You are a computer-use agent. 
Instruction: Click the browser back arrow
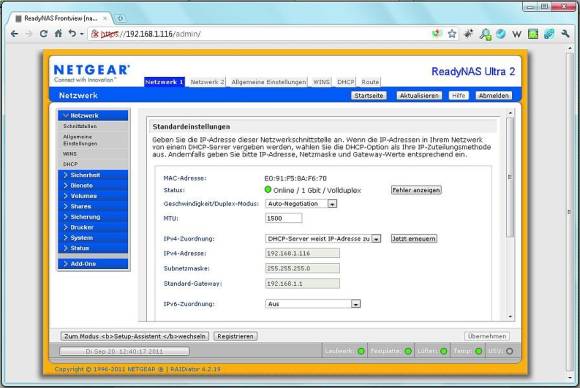coord(14,34)
